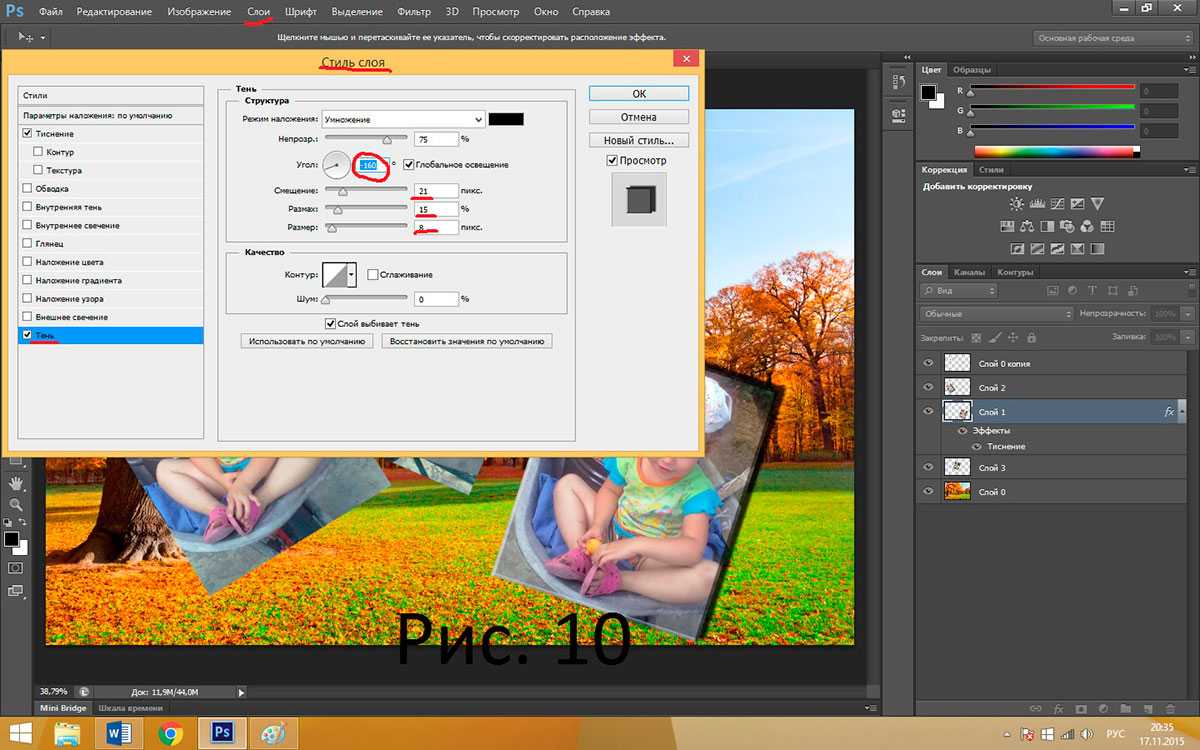Open Chrome from the taskbar
Viewport: 1200px width, 750px height.
coord(170,733)
